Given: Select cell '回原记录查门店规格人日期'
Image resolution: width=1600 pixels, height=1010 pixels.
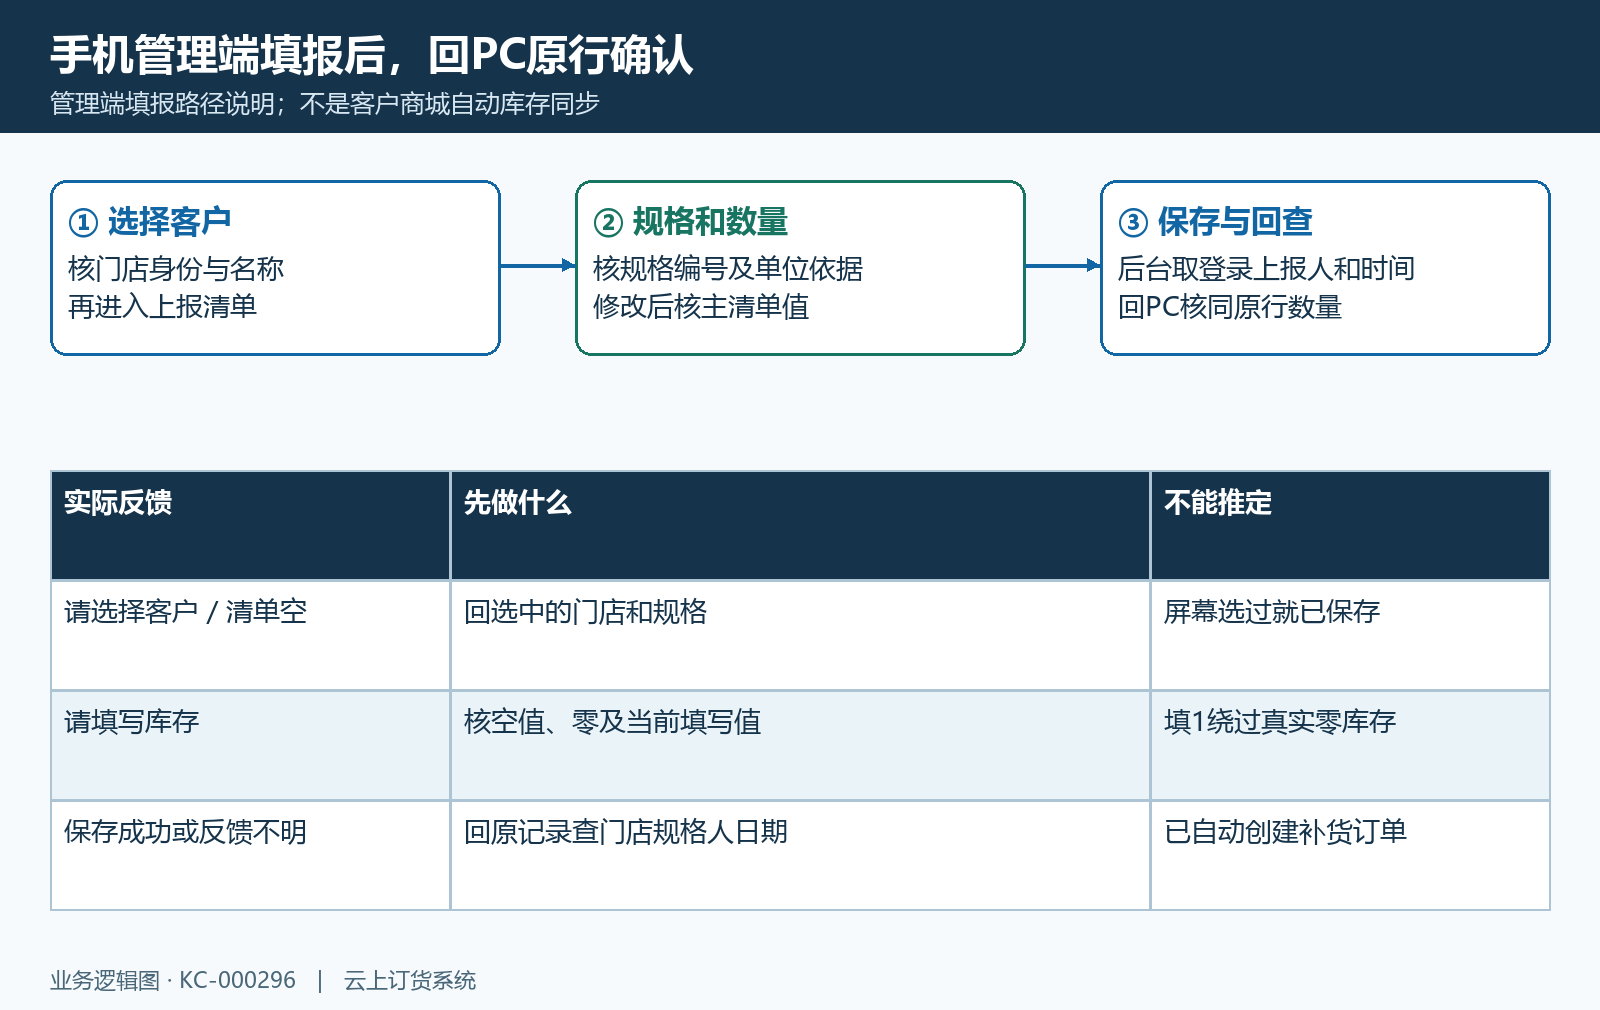Looking at the screenshot, I should click(x=800, y=856).
